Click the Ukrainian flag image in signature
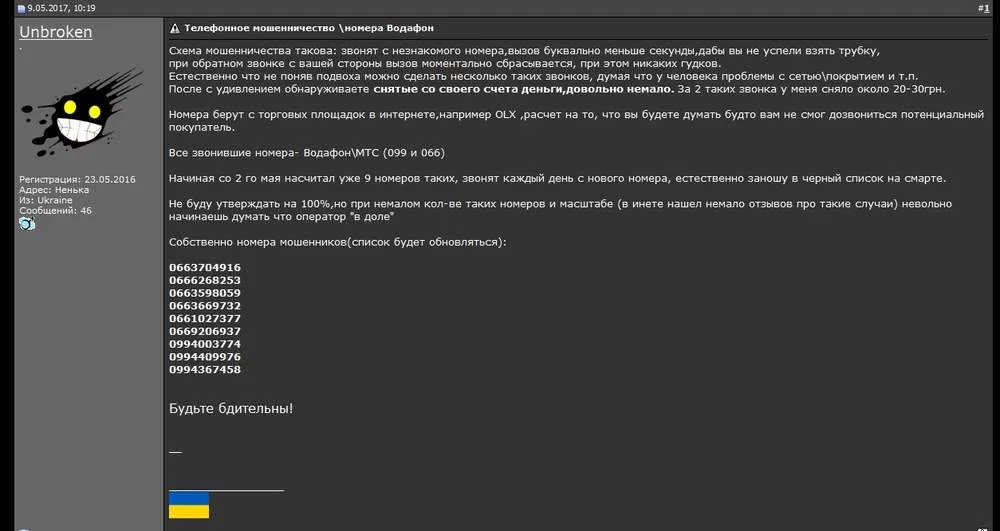The width and height of the screenshot is (1000, 531). [x=189, y=504]
